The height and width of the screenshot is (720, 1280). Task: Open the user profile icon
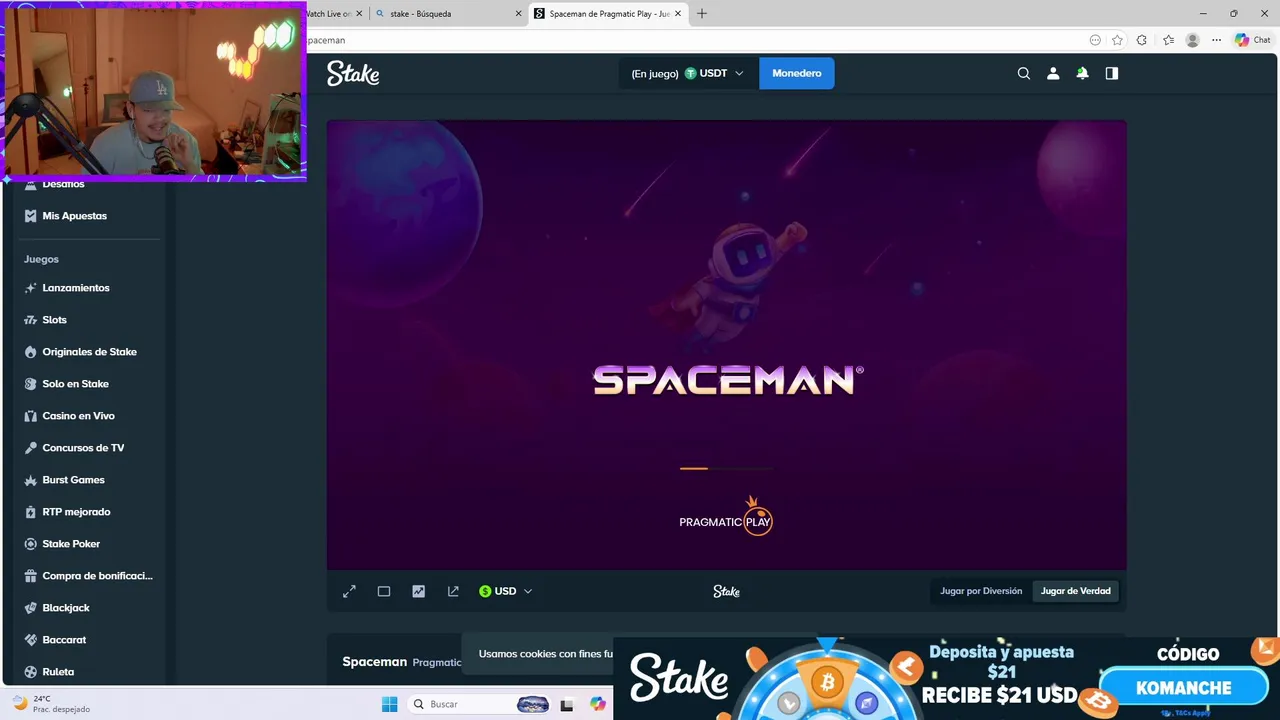[1053, 73]
